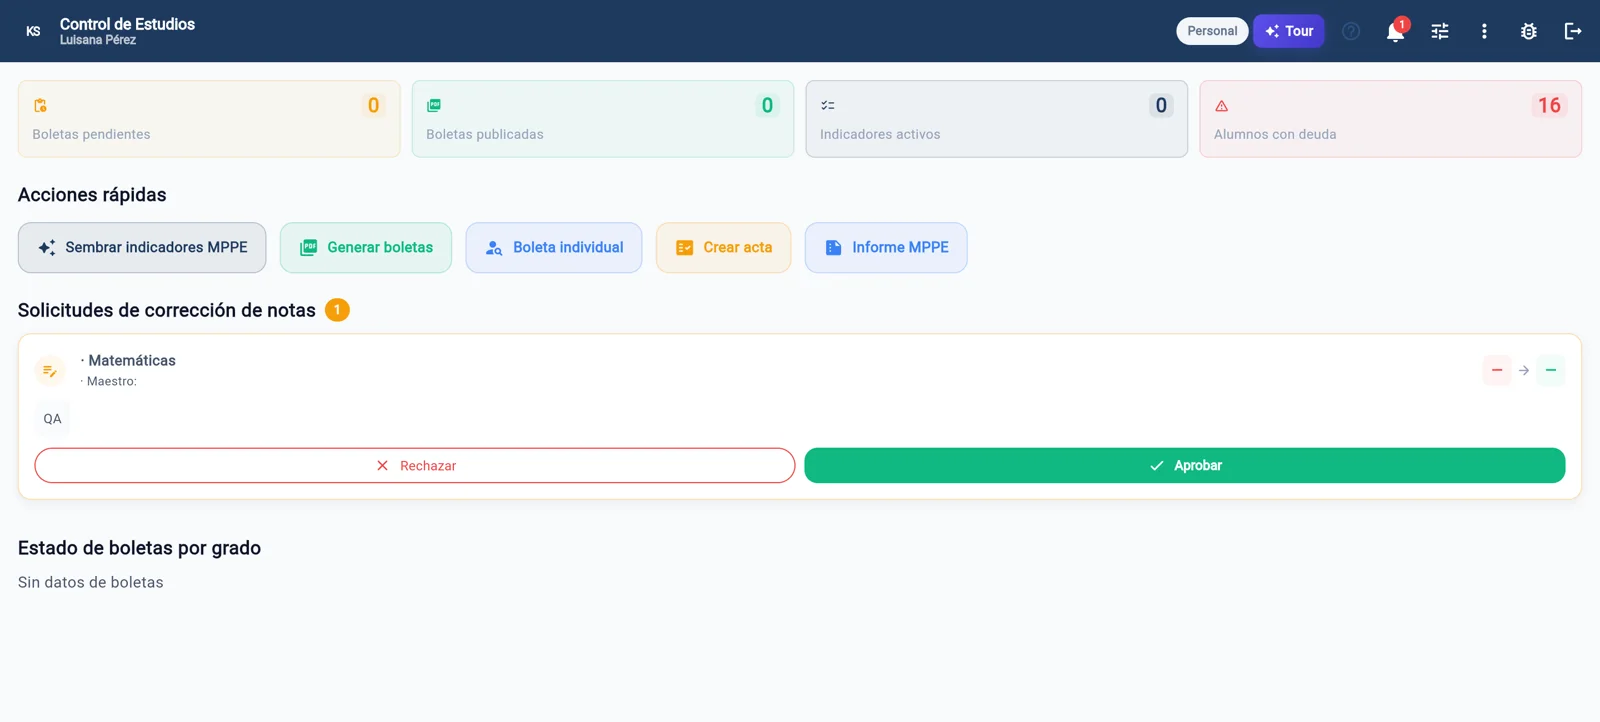1600x722 pixels.
Task: Open the Alumnos con deuda card
Action: [x=1391, y=119]
